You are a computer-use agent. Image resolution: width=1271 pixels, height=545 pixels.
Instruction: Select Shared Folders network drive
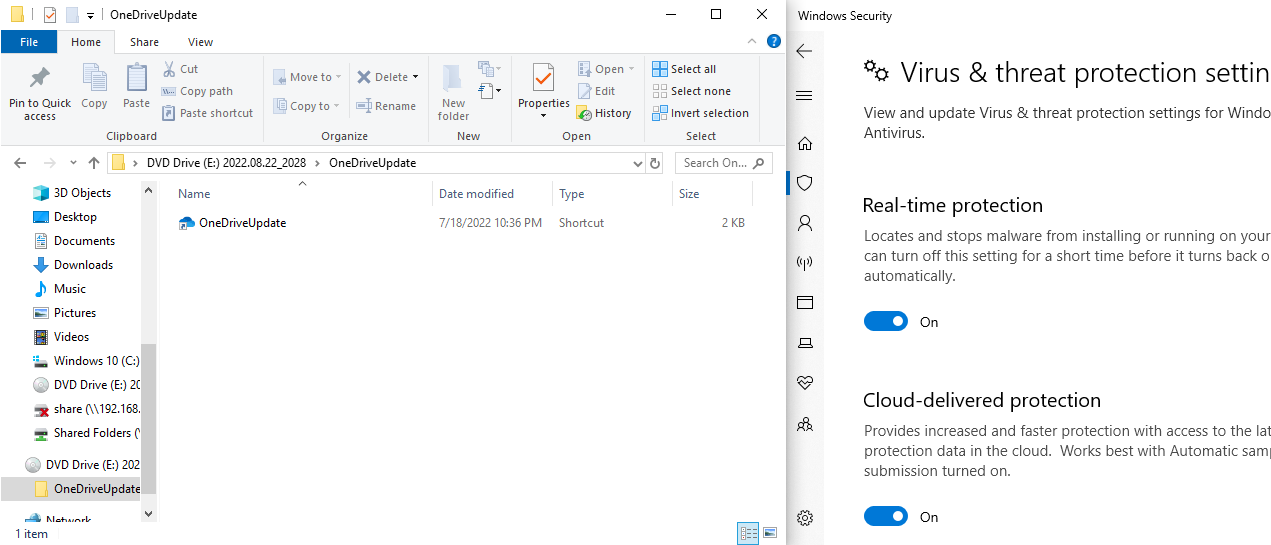click(86, 433)
